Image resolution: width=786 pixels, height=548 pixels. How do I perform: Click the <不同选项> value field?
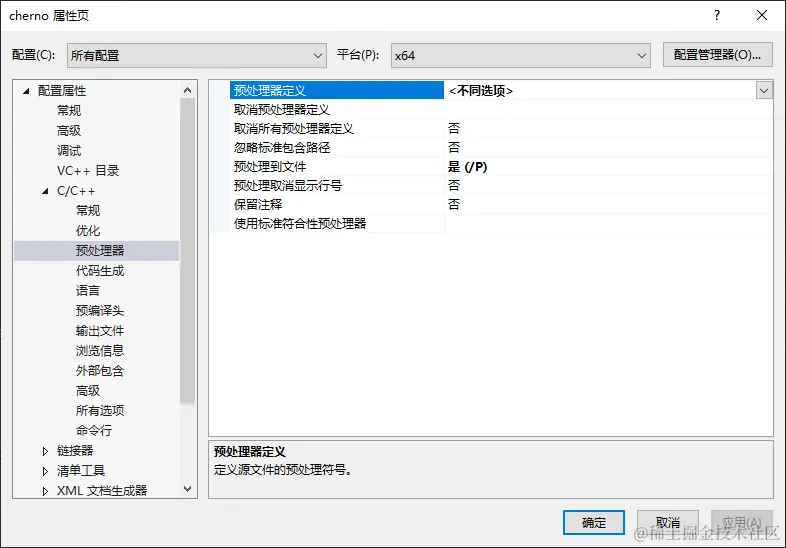[601, 91]
